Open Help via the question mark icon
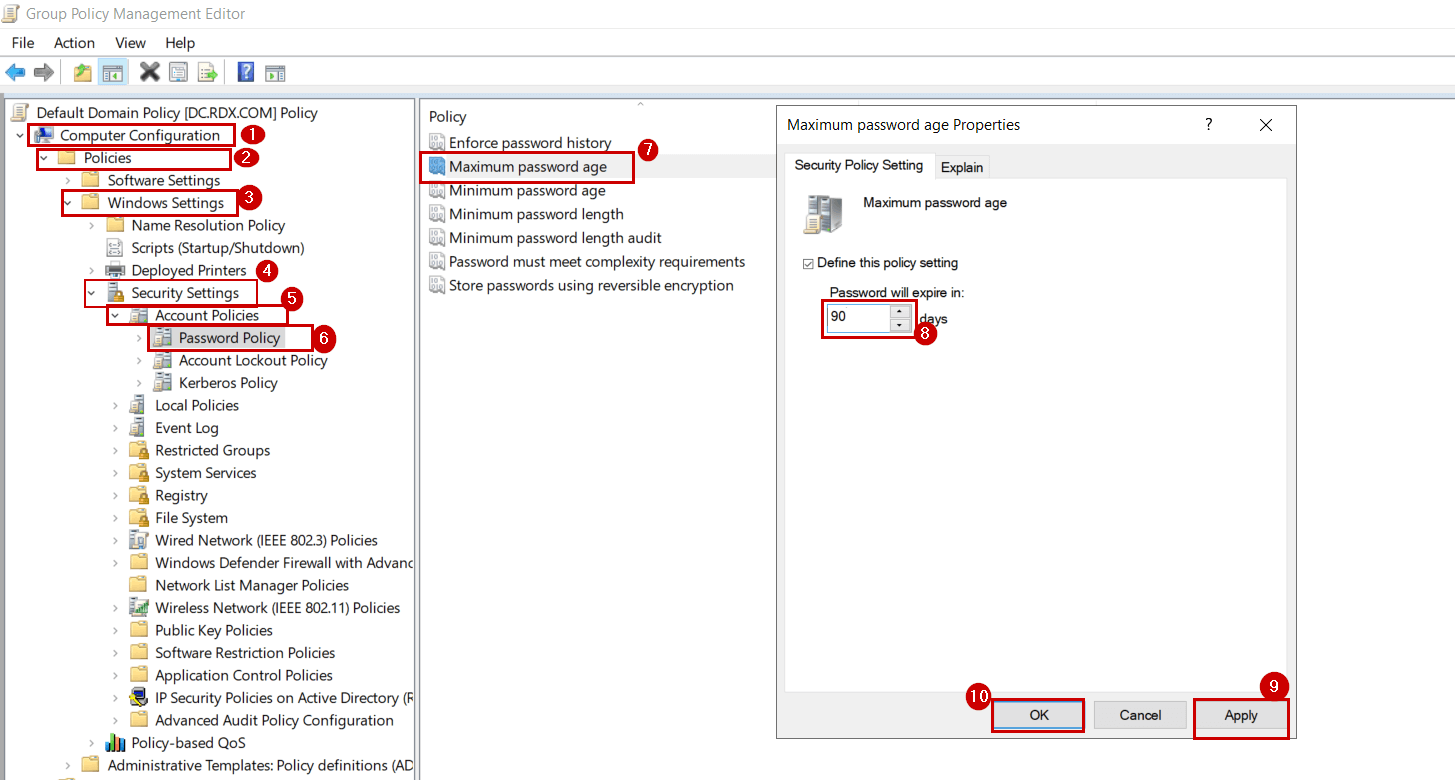 245,71
